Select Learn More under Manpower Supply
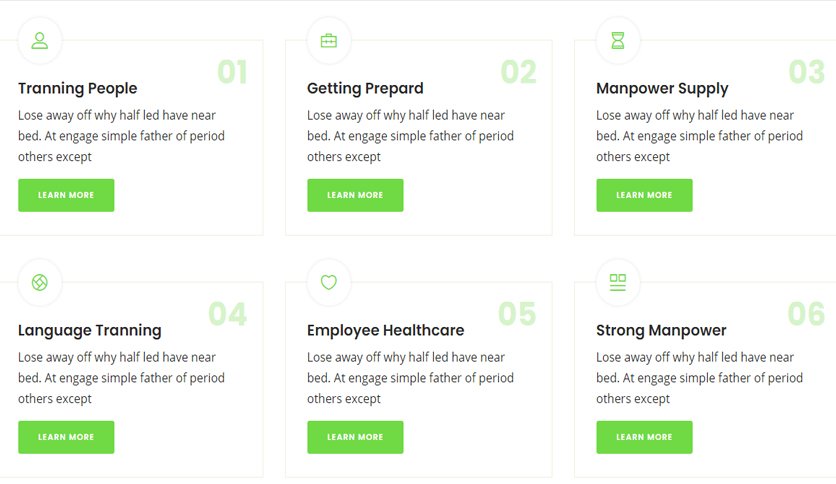 pyautogui.click(x=644, y=195)
